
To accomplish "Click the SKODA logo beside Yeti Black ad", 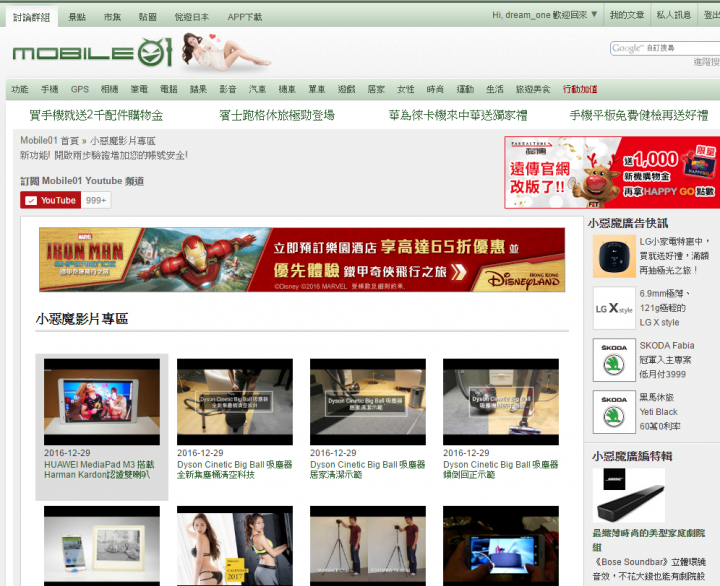I will tap(614, 412).
